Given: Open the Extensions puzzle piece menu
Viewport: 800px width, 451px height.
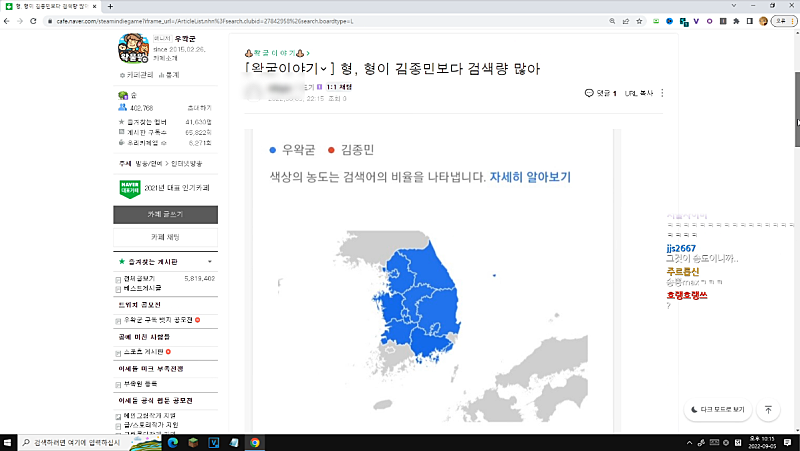Looking at the screenshot, I should [x=736, y=21].
